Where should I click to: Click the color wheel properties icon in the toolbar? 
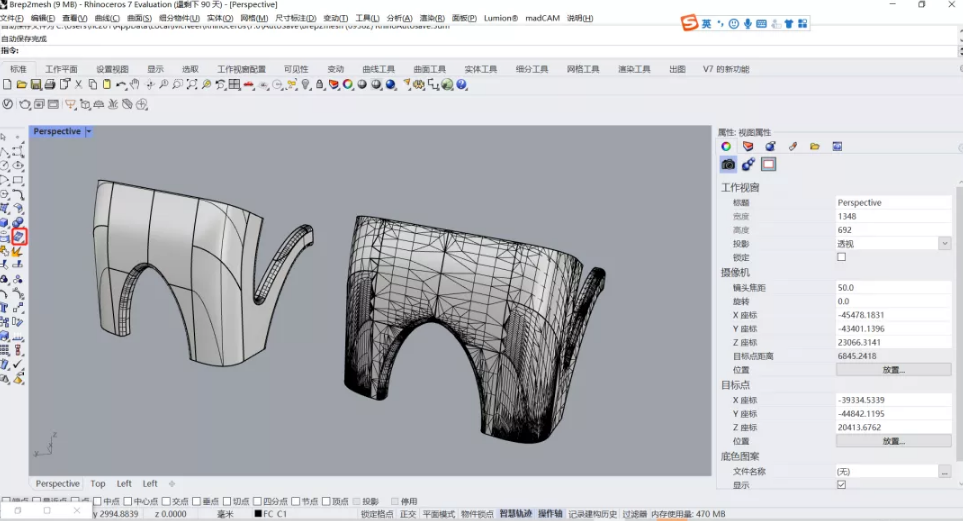[348, 84]
